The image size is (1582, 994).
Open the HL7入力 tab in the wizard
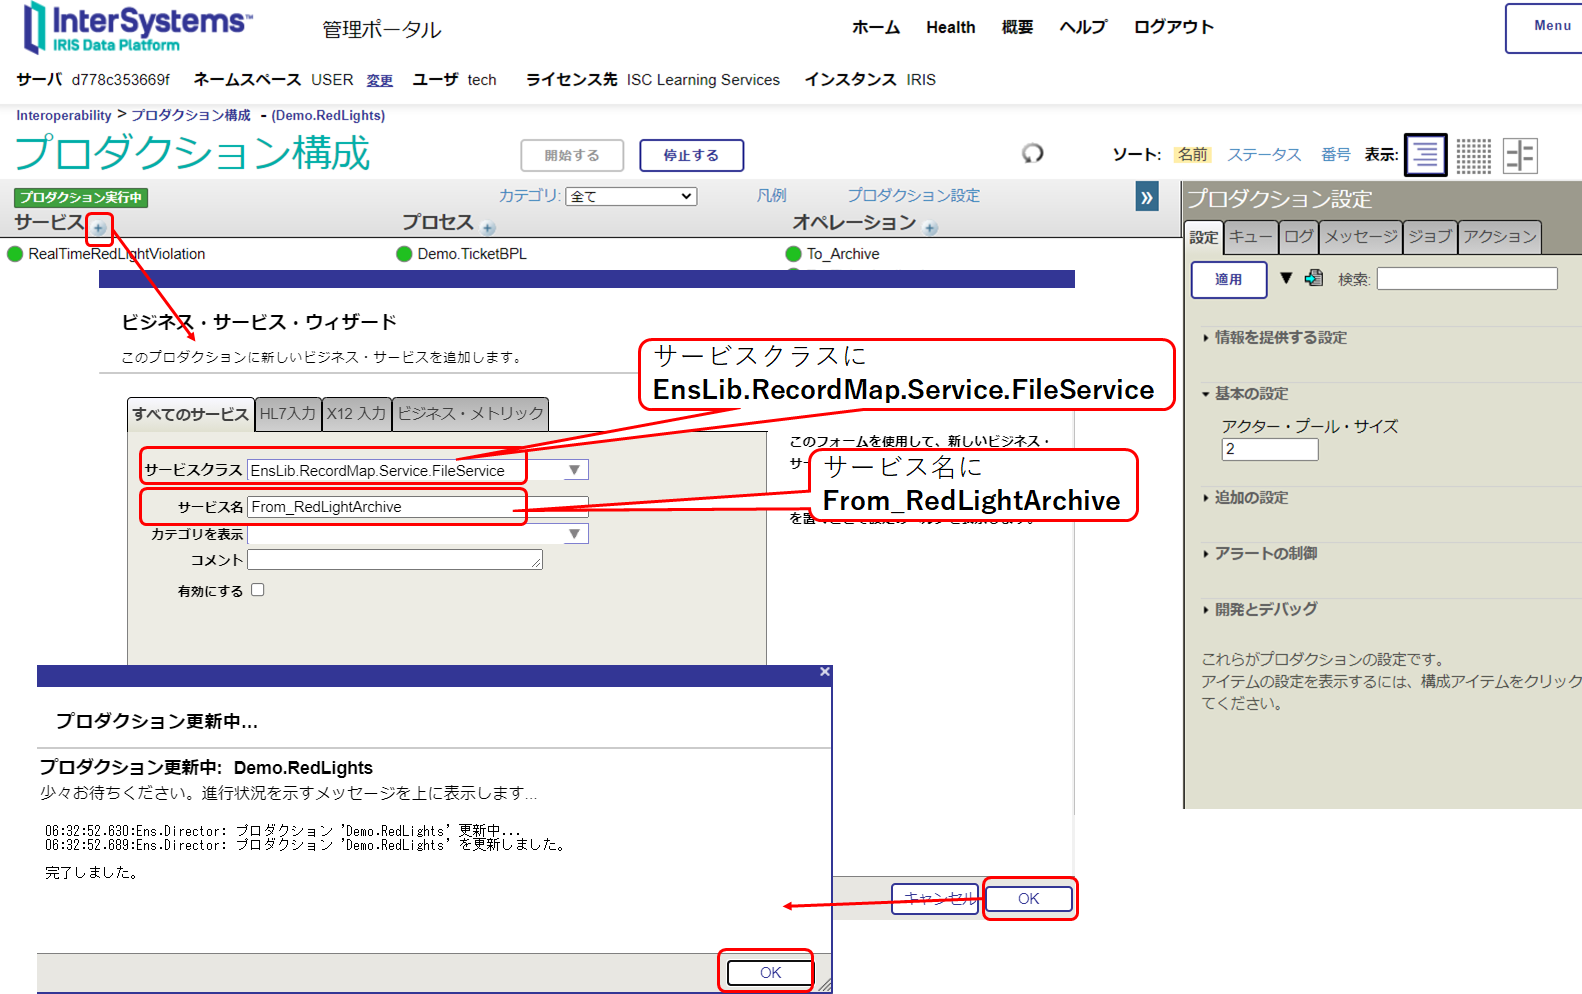(288, 413)
